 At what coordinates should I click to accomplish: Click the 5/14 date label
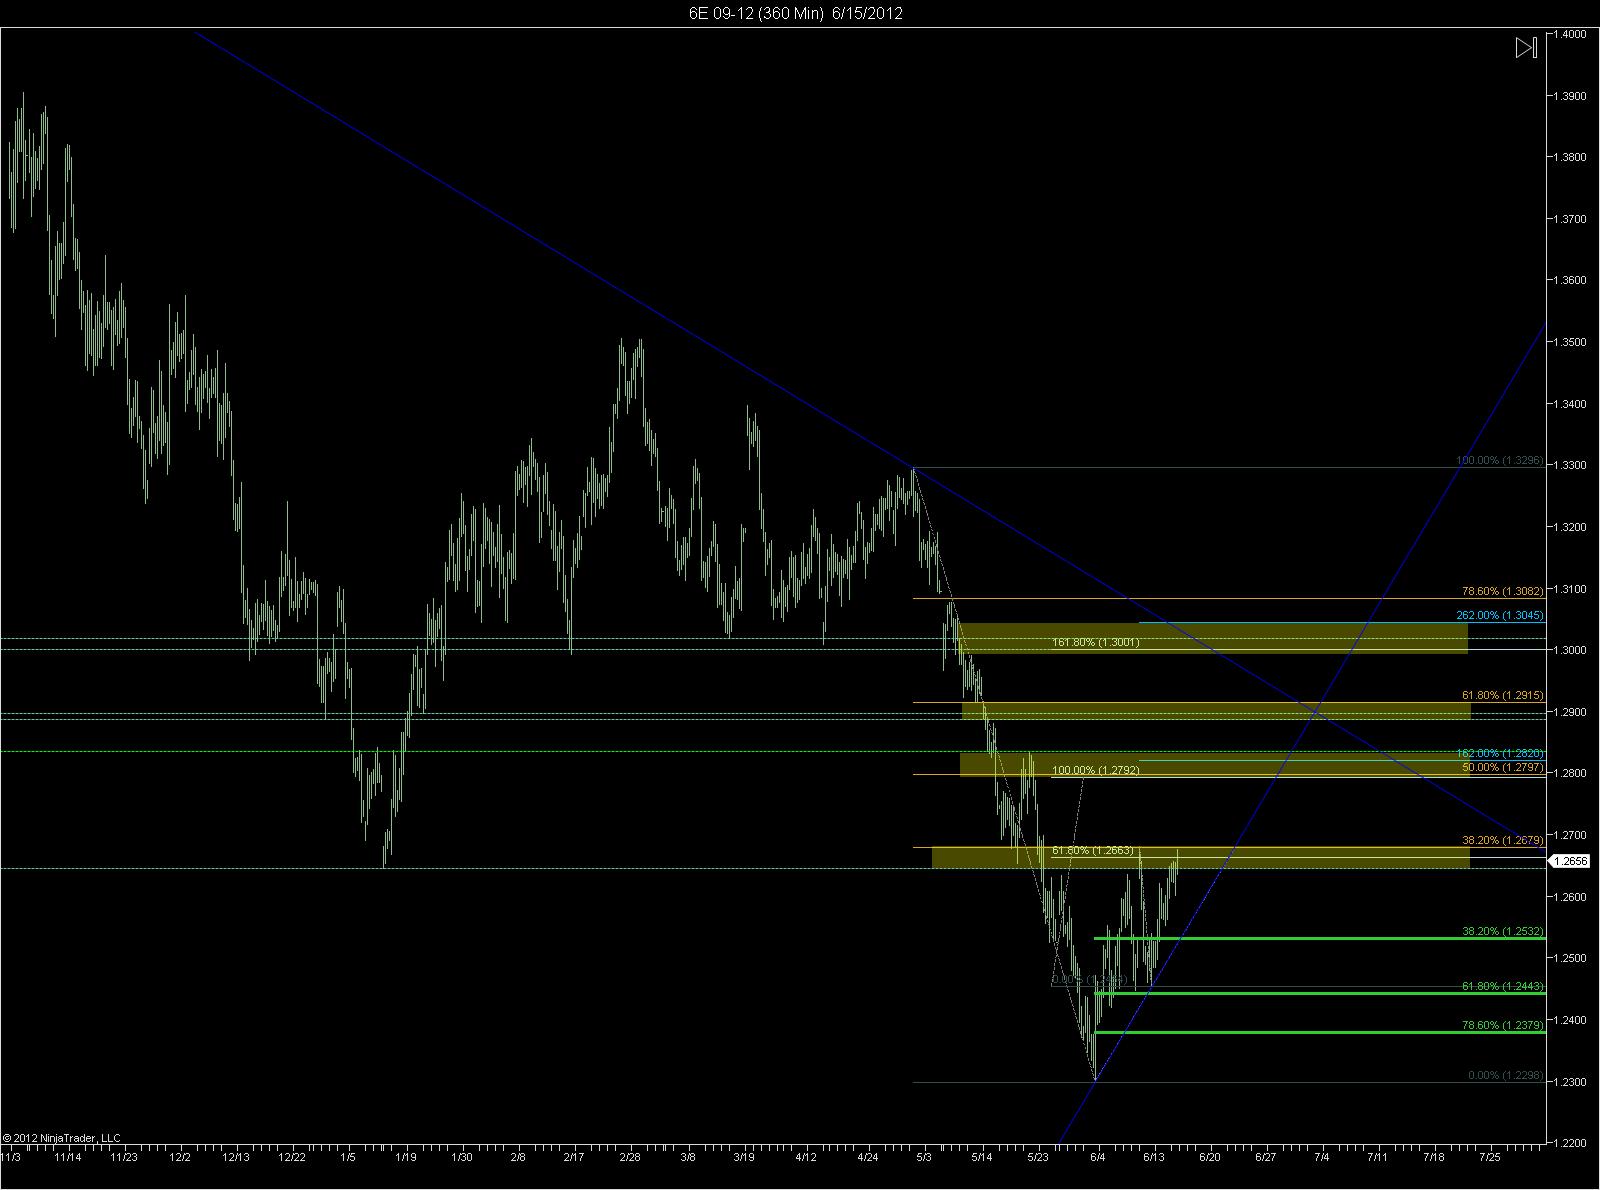click(x=980, y=1157)
